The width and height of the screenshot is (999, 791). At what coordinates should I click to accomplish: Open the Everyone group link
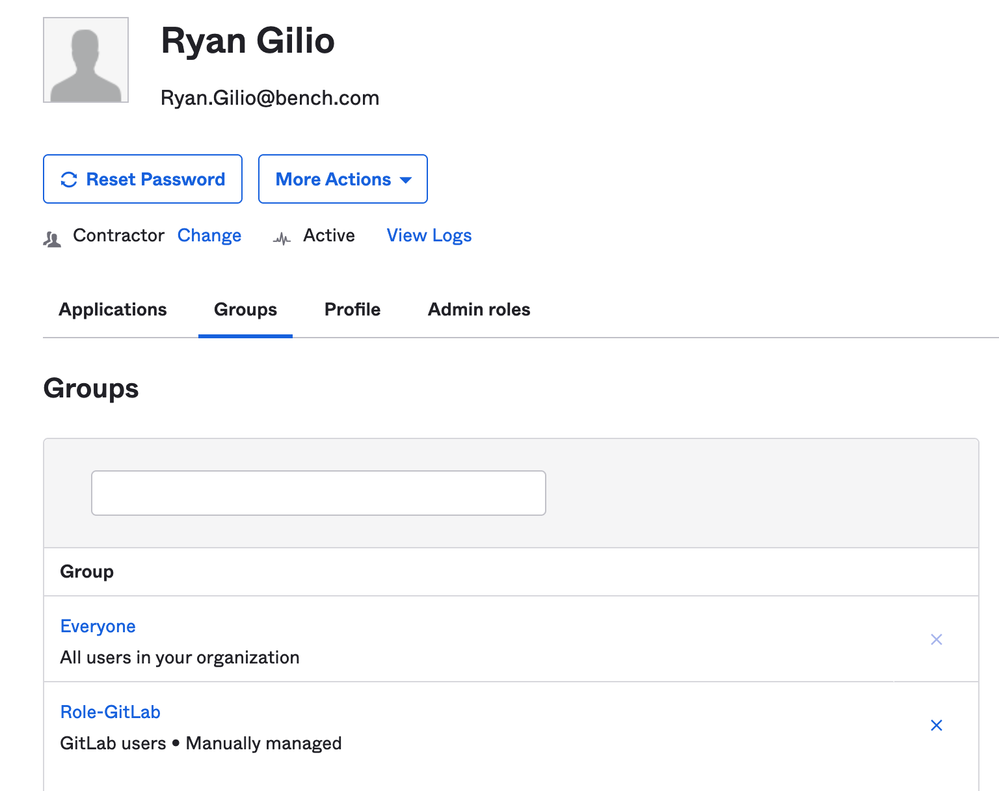pos(97,626)
